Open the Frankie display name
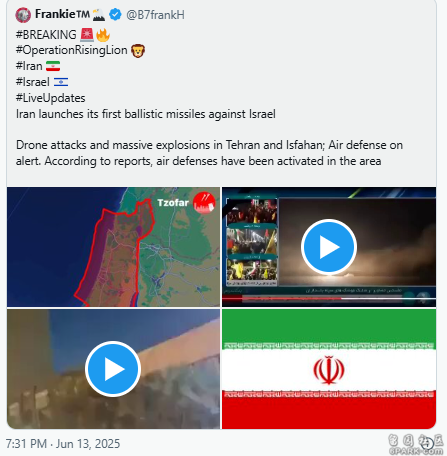This screenshot has width=447, height=456. pyautogui.click(x=62, y=14)
